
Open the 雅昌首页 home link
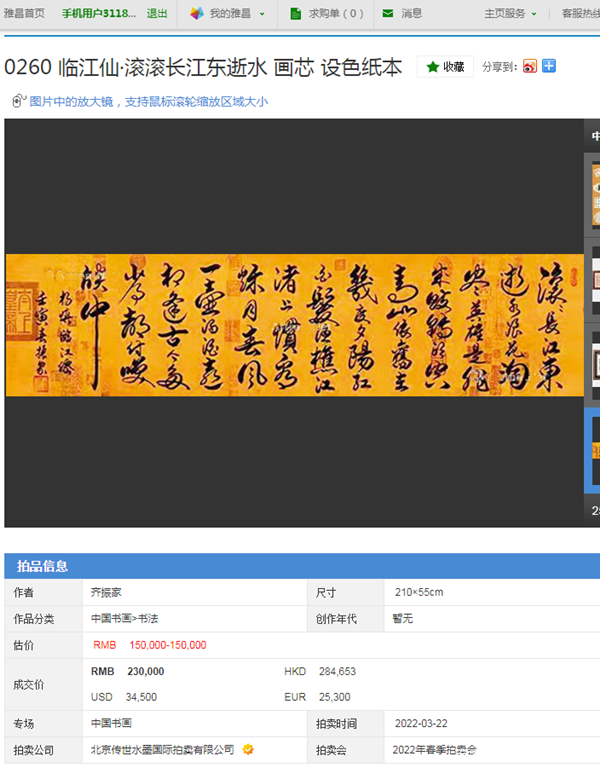point(24,13)
